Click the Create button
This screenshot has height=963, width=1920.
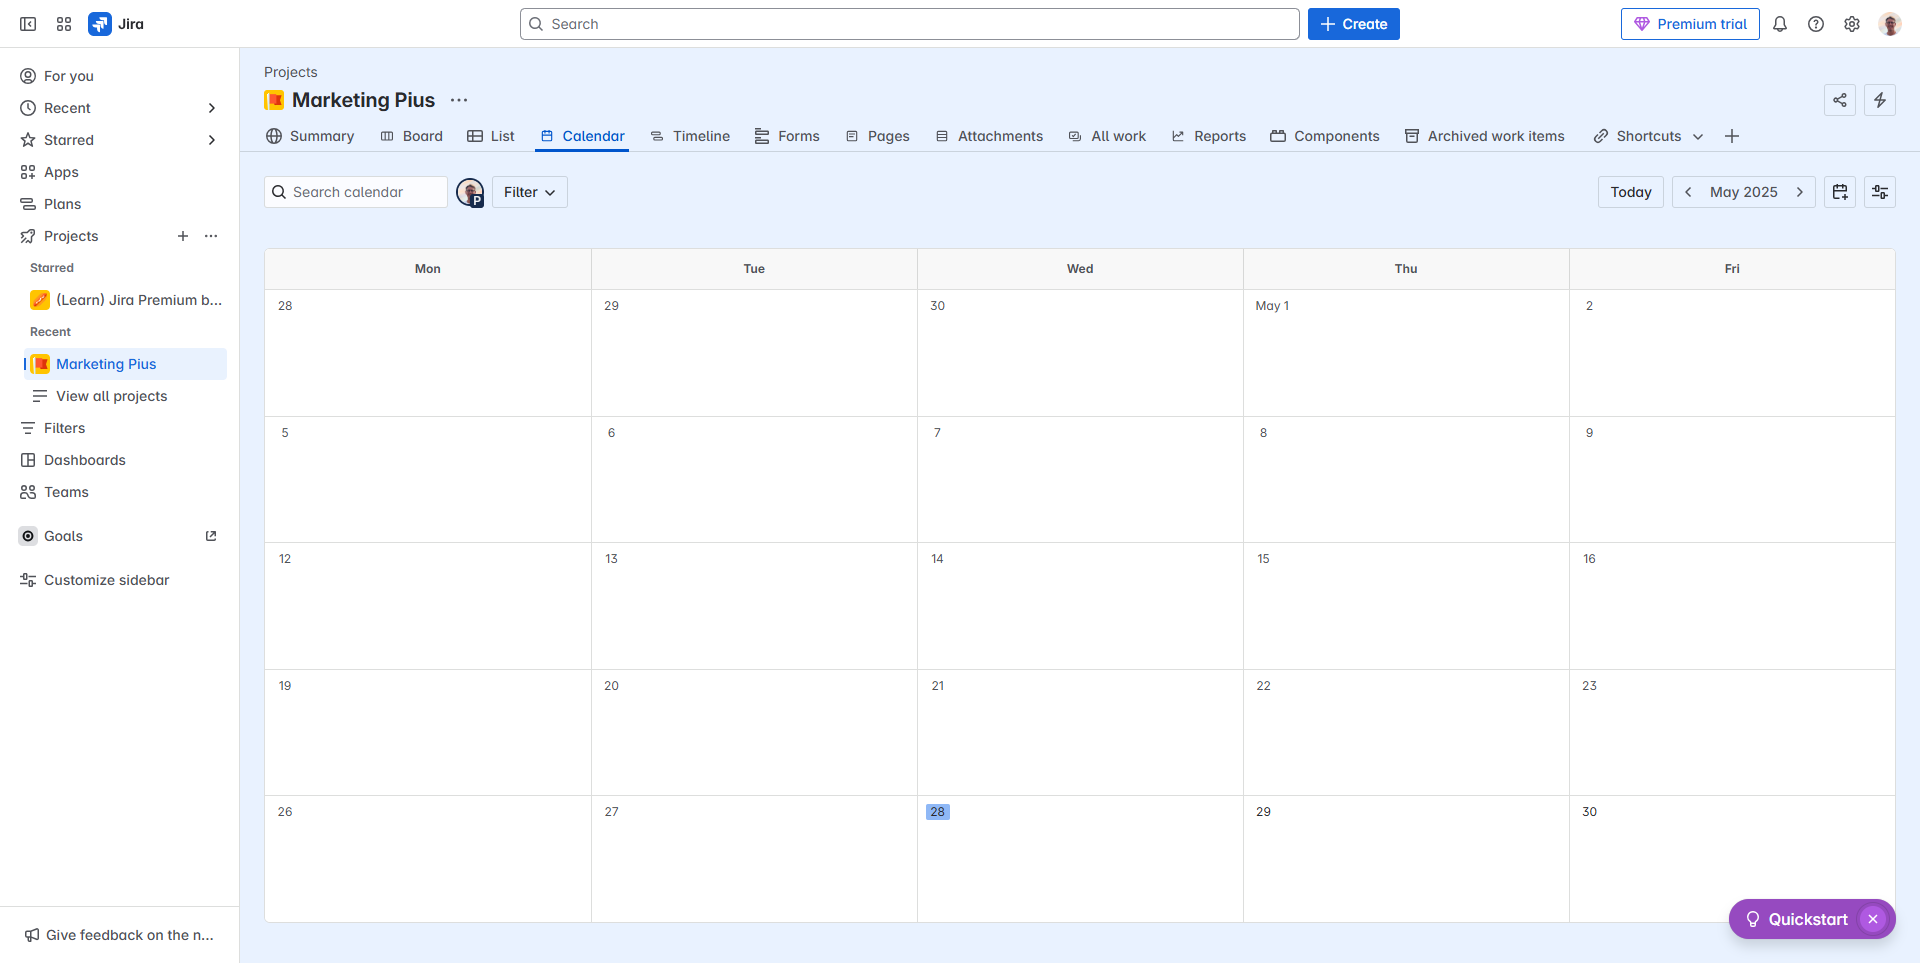point(1354,24)
